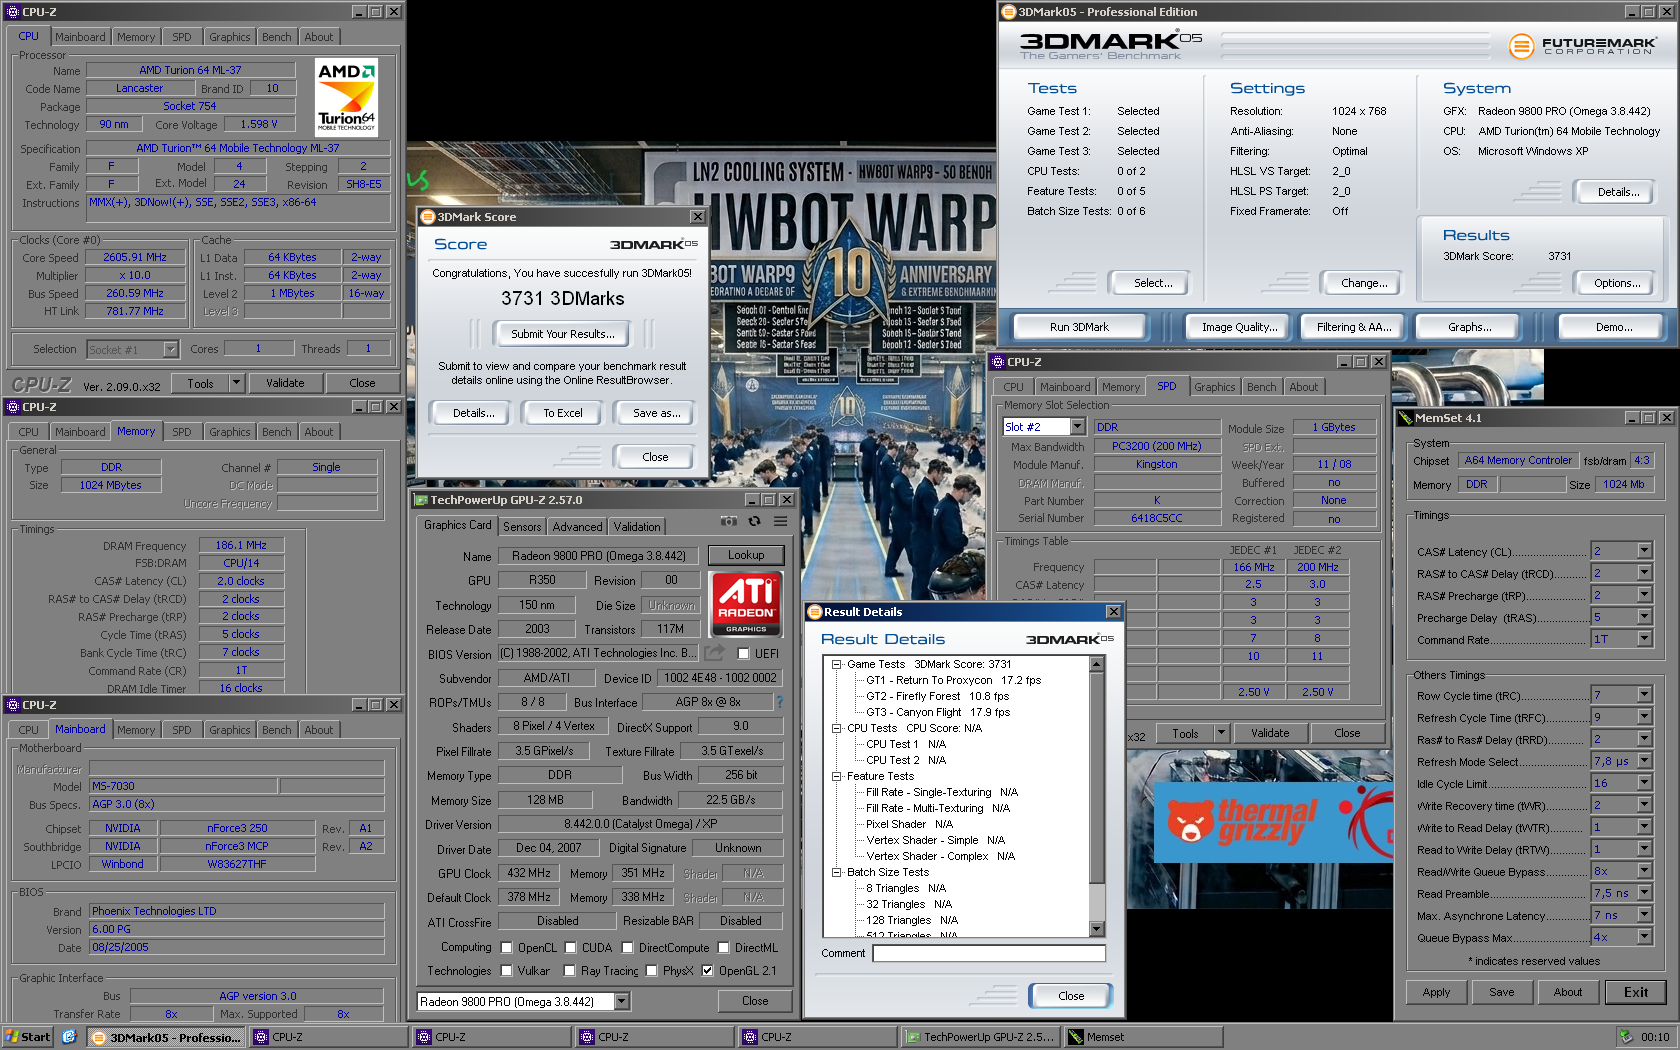Image resolution: width=1680 pixels, height=1050 pixels.
Task: Uncheck the OpenGL 2.1 checkbox
Action: [707, 970]
